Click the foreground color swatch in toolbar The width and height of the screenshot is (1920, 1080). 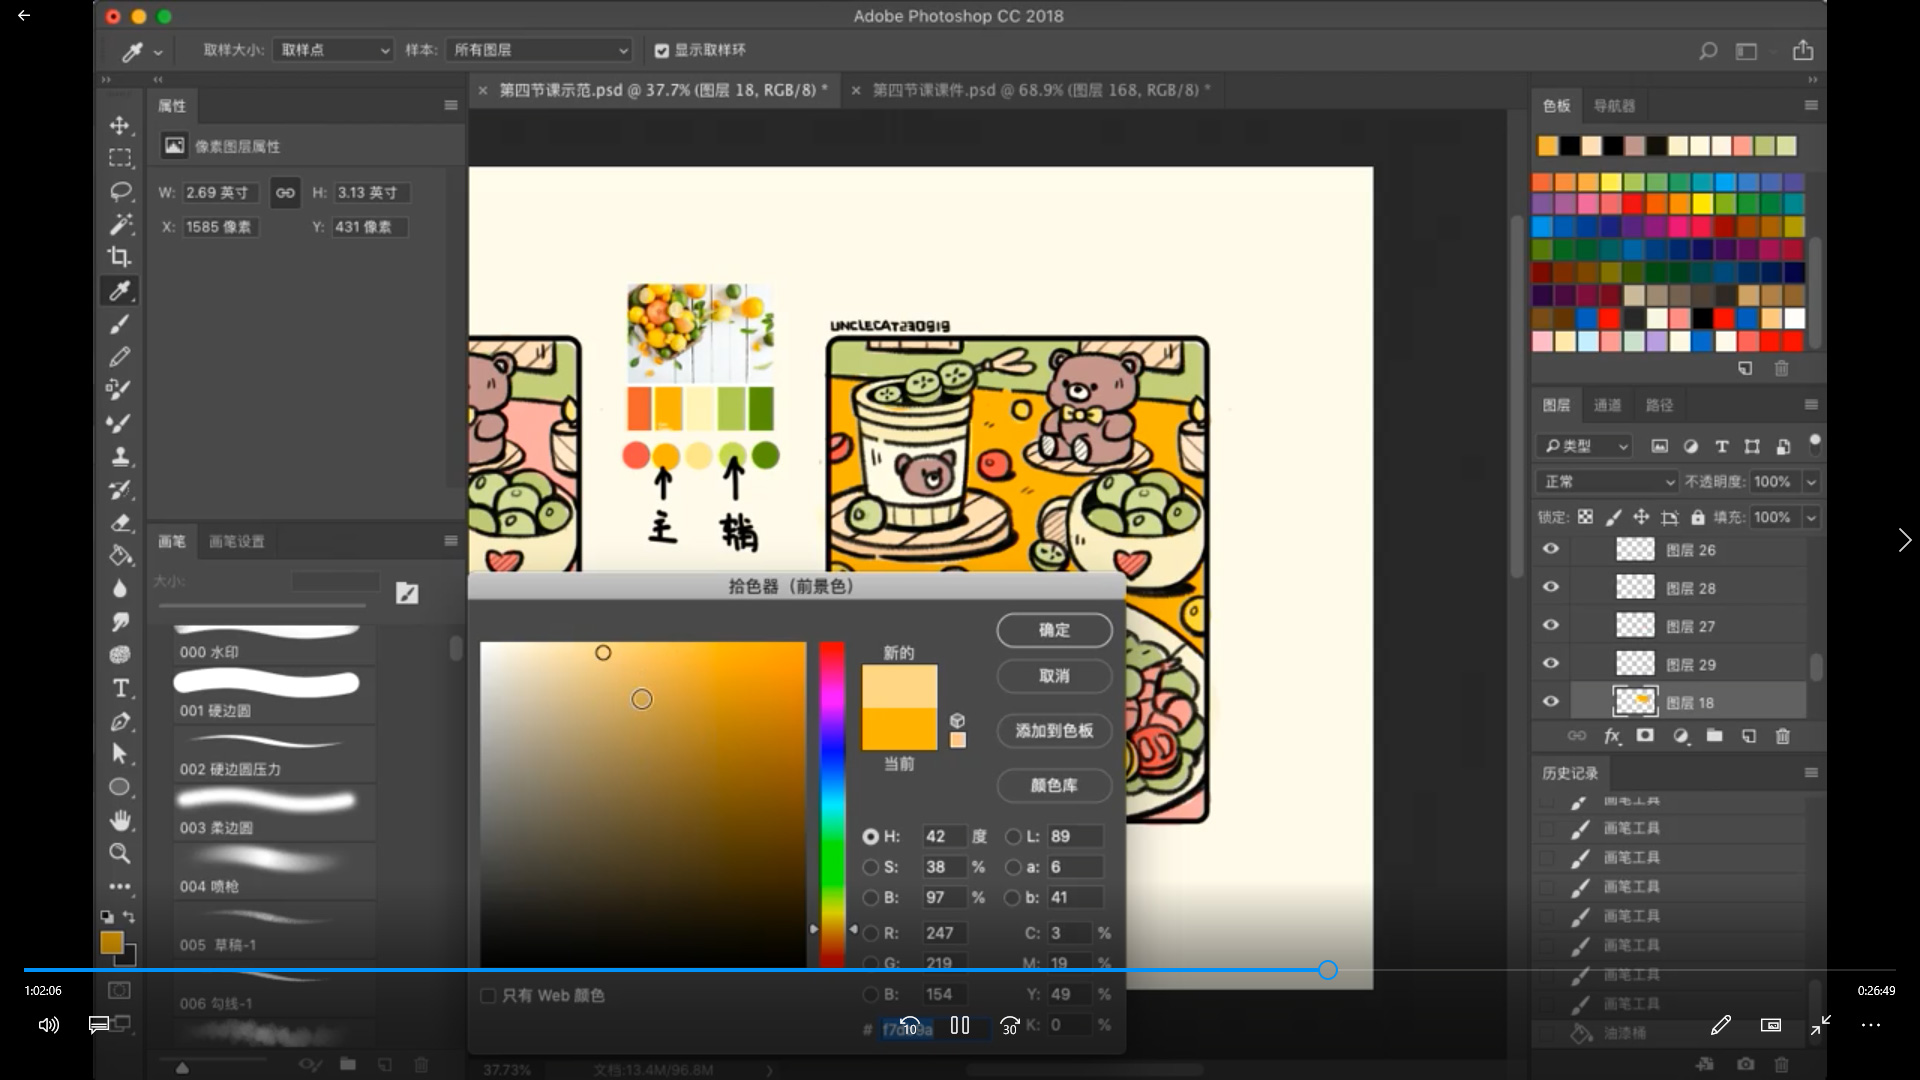(x=111, y=943)
